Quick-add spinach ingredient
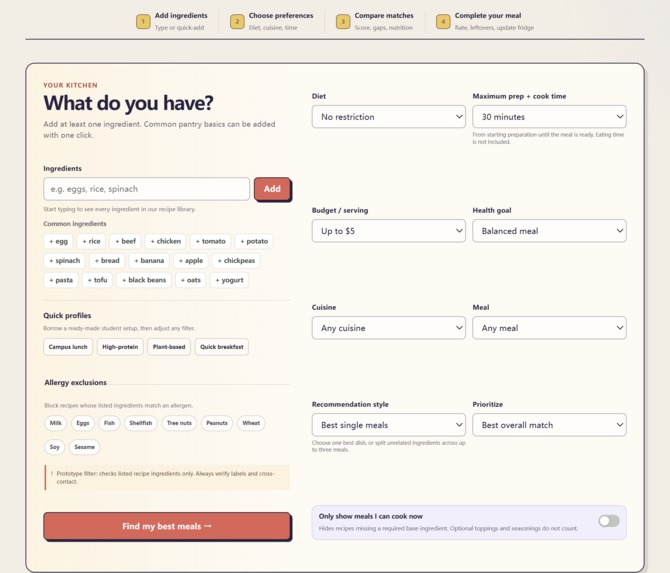Screen dimensions: 670x573 pos(64,260)
